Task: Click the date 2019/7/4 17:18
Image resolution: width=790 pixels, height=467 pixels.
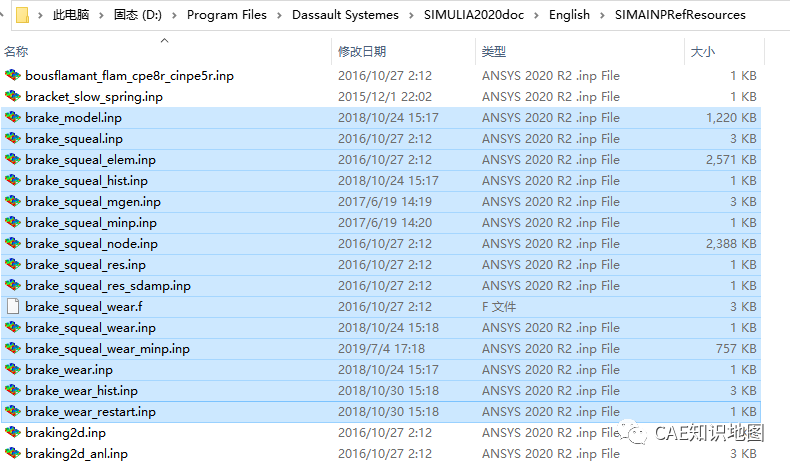Action: click(x=381, y=349)
